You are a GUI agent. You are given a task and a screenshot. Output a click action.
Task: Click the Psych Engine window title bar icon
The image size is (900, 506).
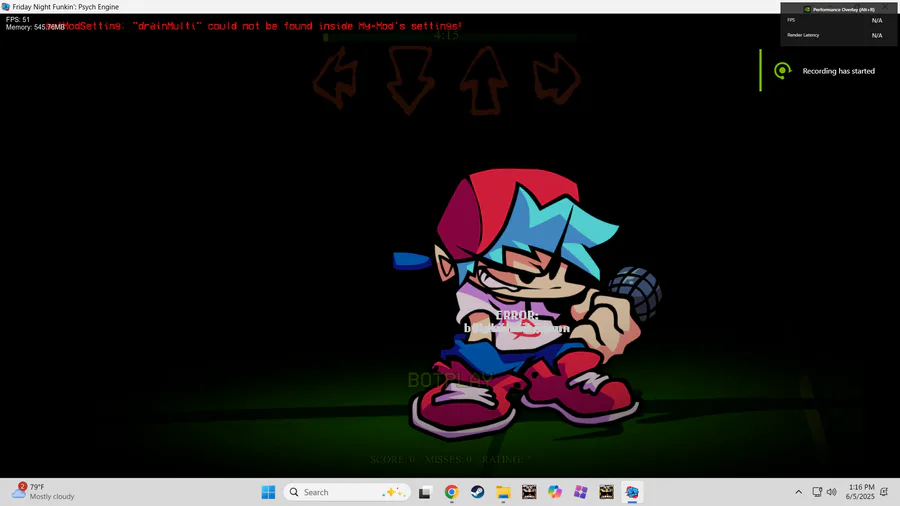6,7
